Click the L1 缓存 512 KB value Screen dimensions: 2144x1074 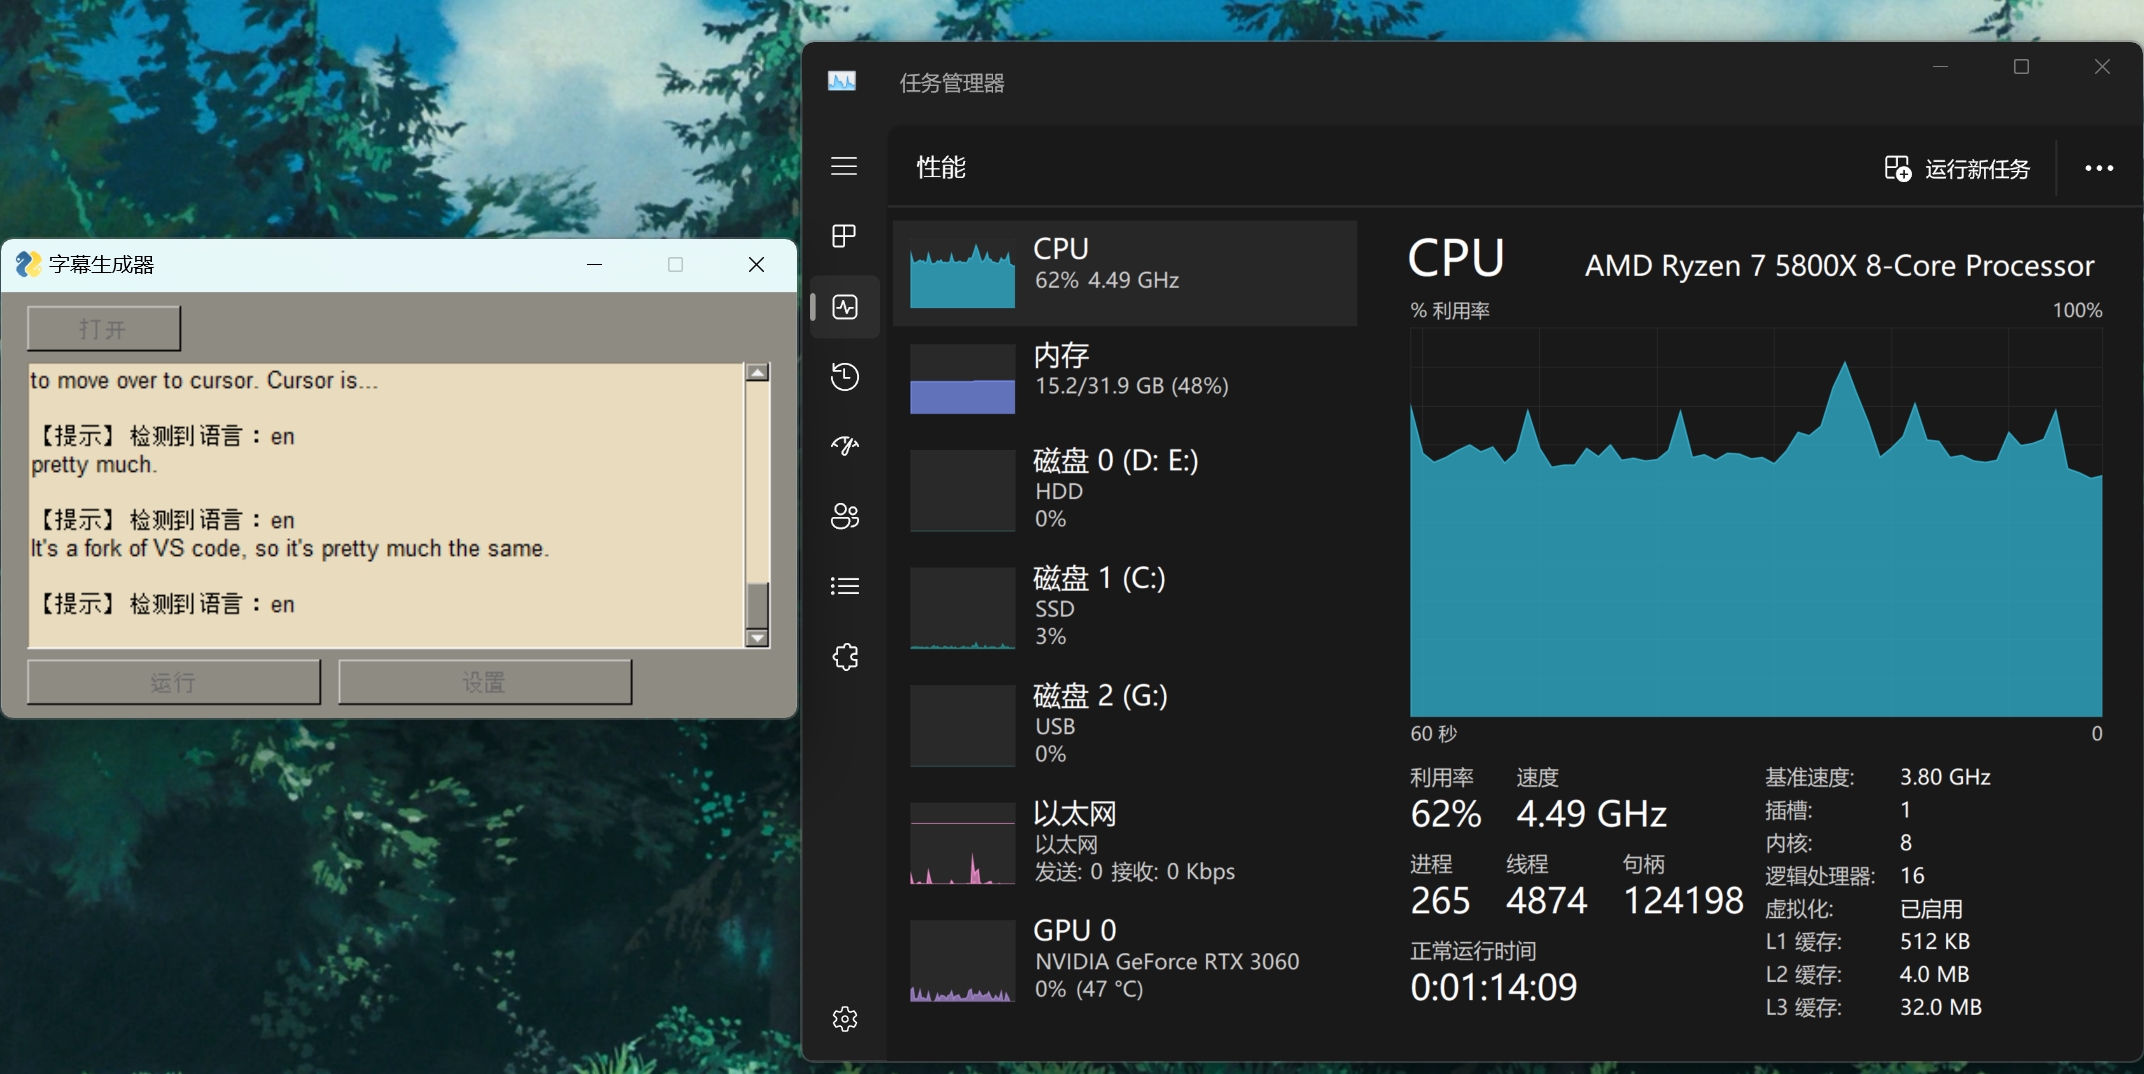click(x=1935, y=941)
